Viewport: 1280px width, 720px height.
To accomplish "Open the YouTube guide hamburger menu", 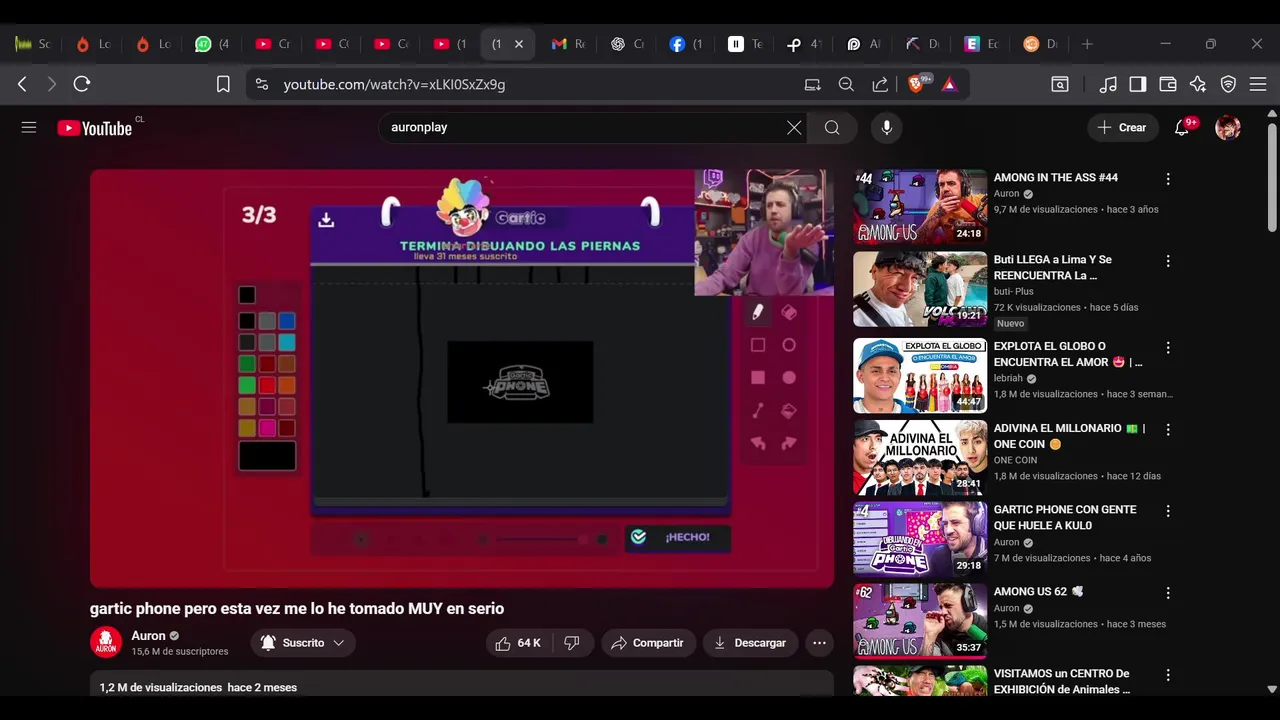I will (x=29, y=127).
